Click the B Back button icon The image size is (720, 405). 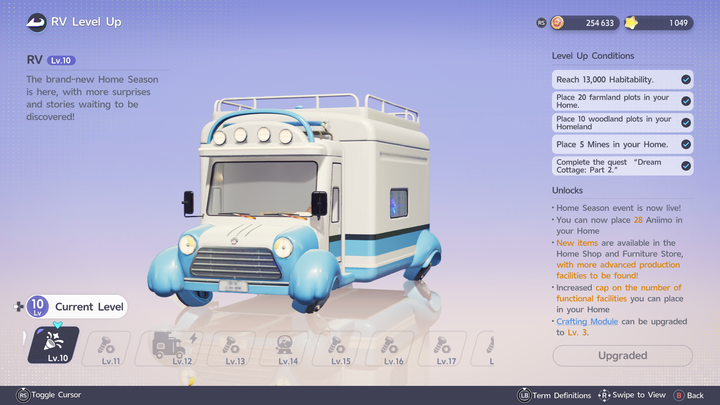tap(679, 395)
